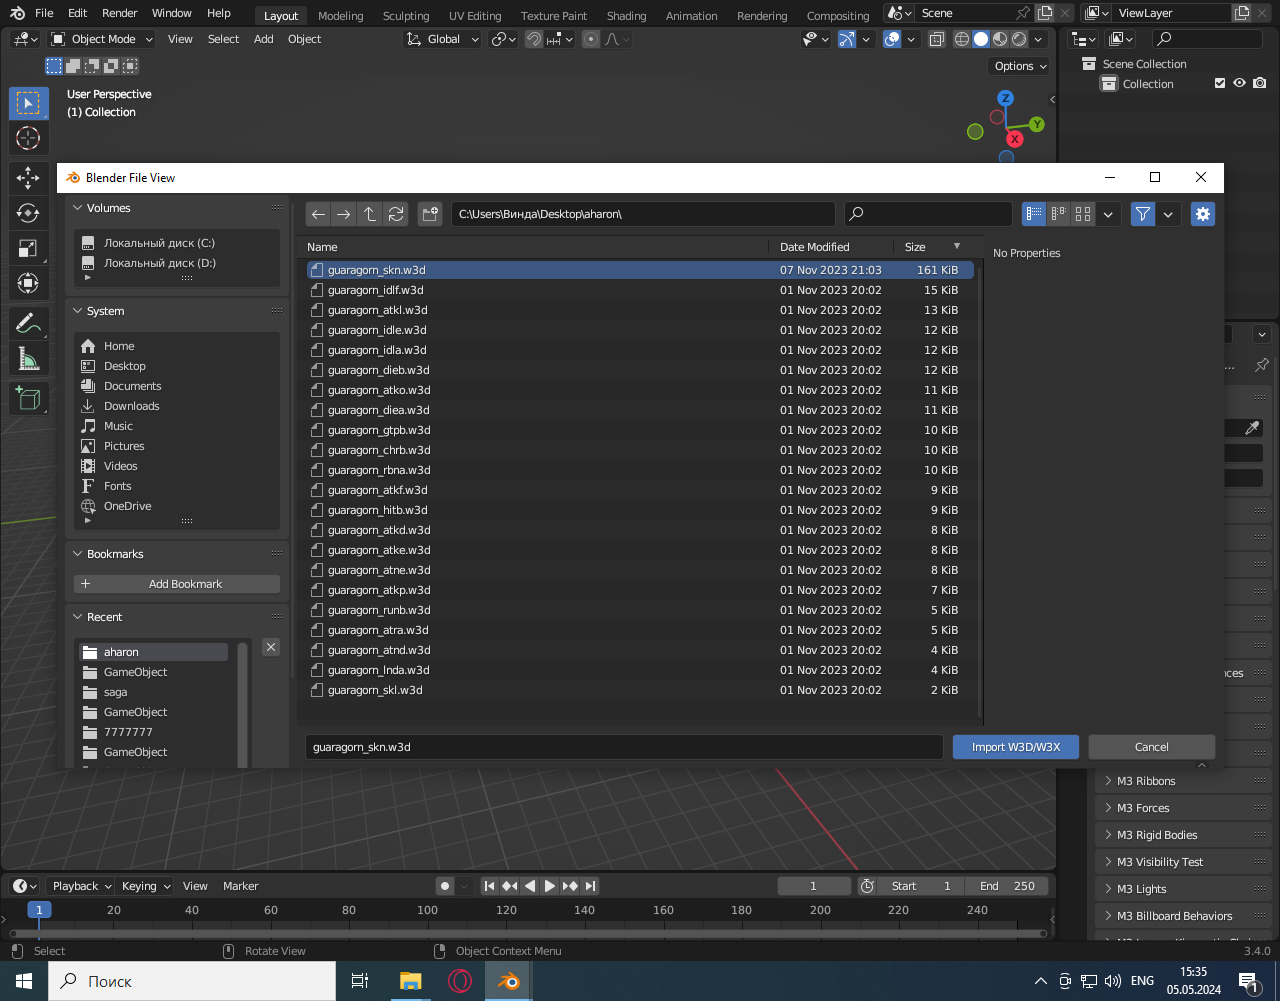Click the Import W3D/W3X button
The image size is (1280, 1001).
[x=1015, y=747]
